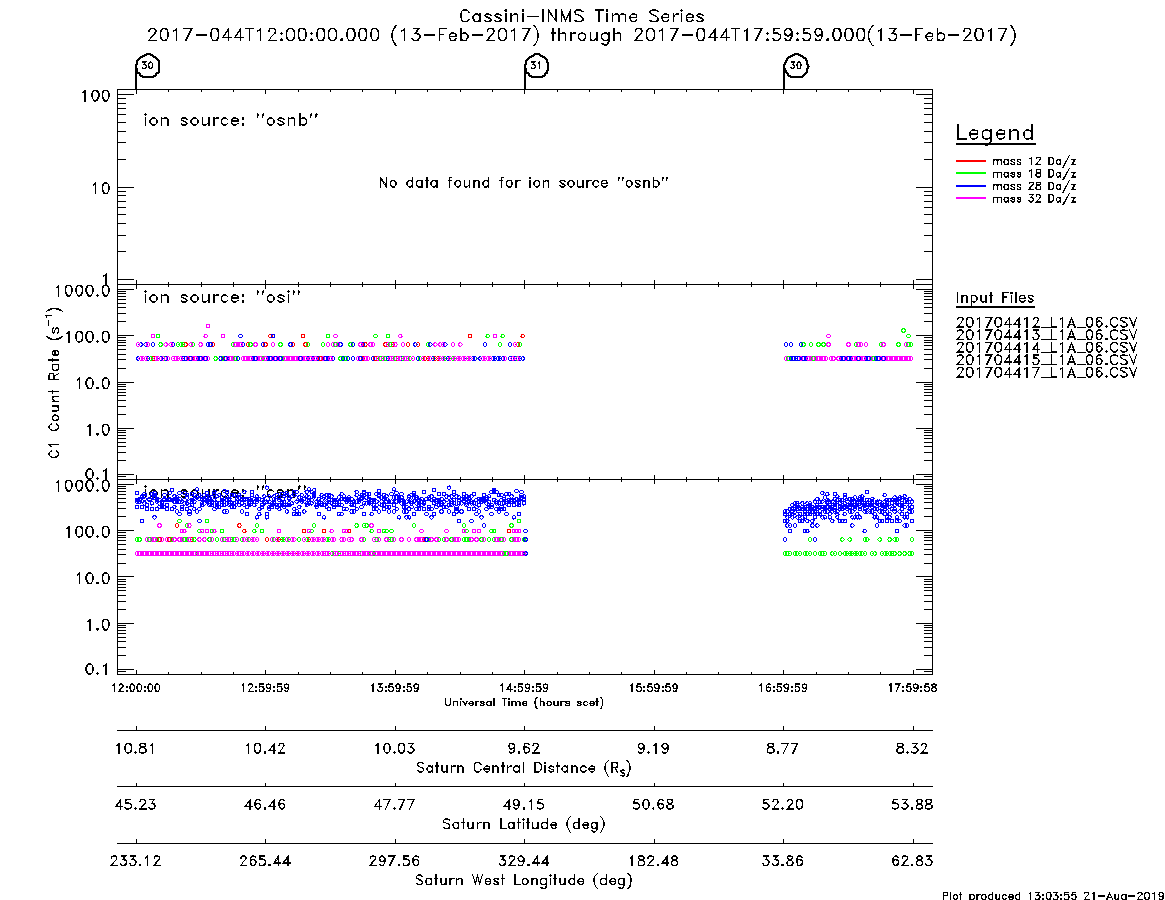Click the 15:59:59 time tick label
Viewport: 1165px width, 900px height.
click(654, 688)
